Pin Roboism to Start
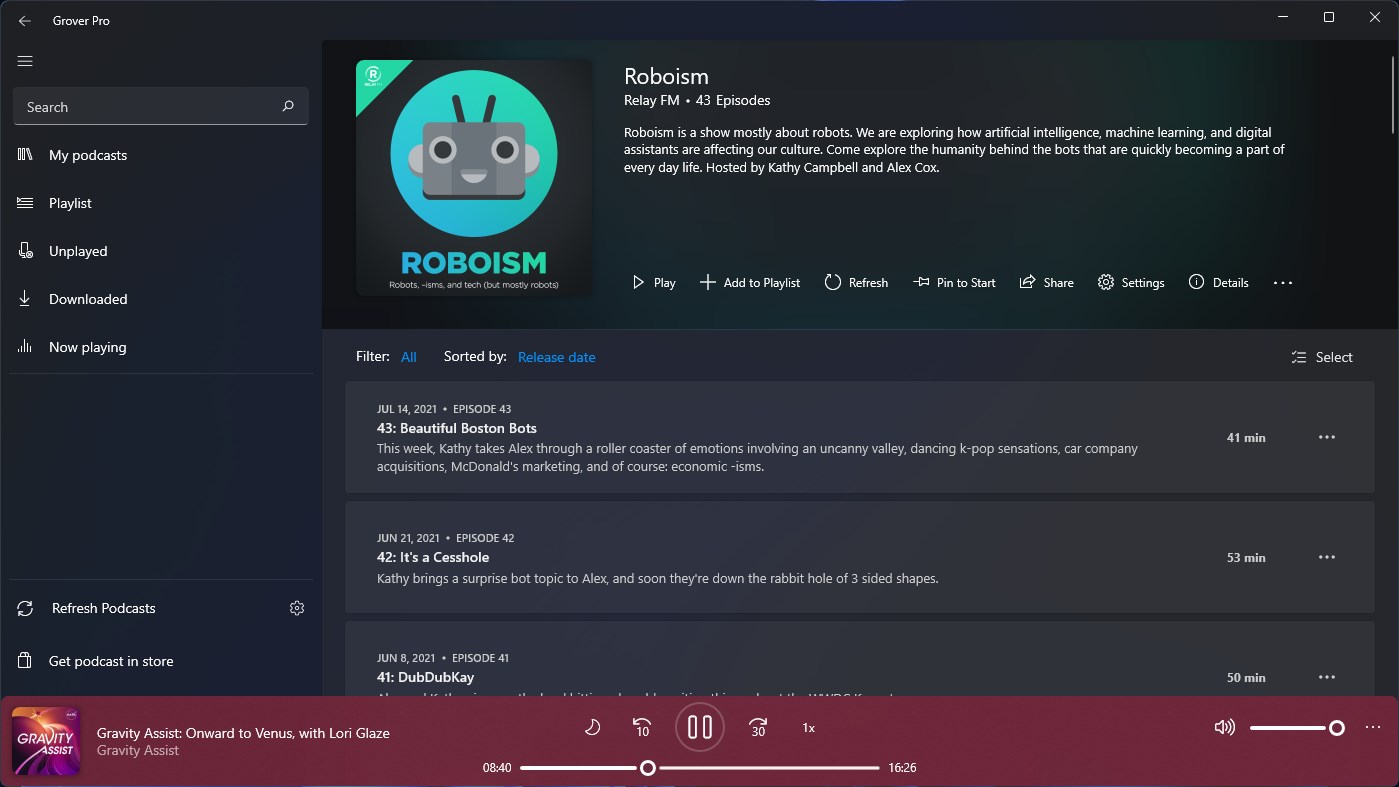This screenshot has width=1399, height=787. pos(954,282)
